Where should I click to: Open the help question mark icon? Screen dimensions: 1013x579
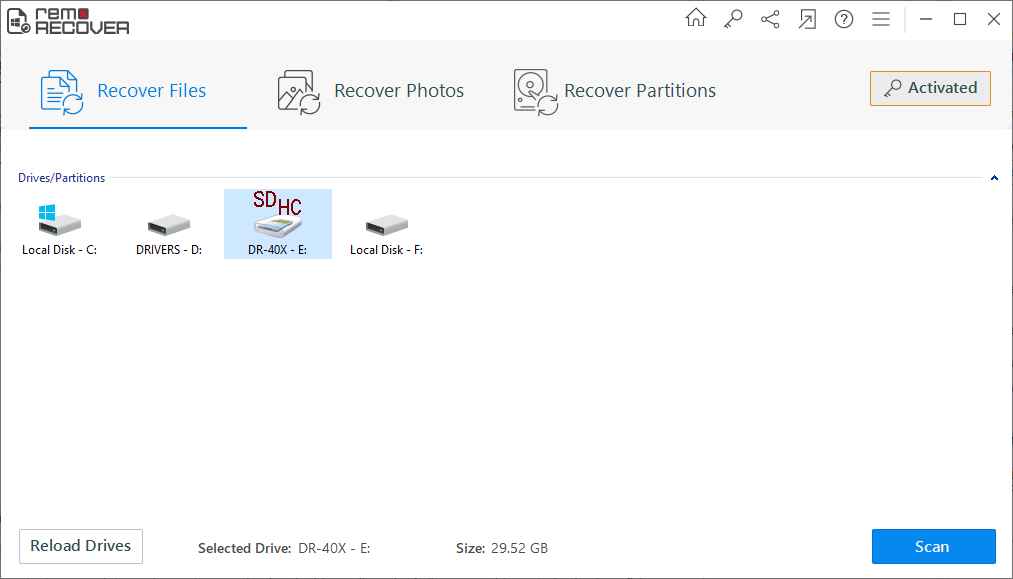pos(844,19)
